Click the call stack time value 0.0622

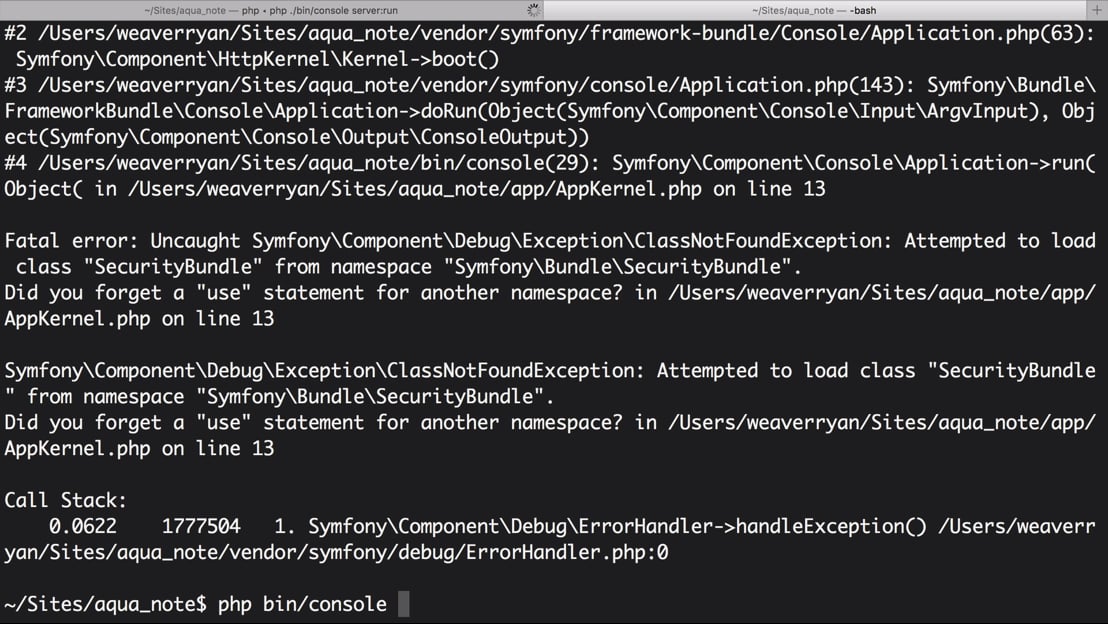coord(83,526)
